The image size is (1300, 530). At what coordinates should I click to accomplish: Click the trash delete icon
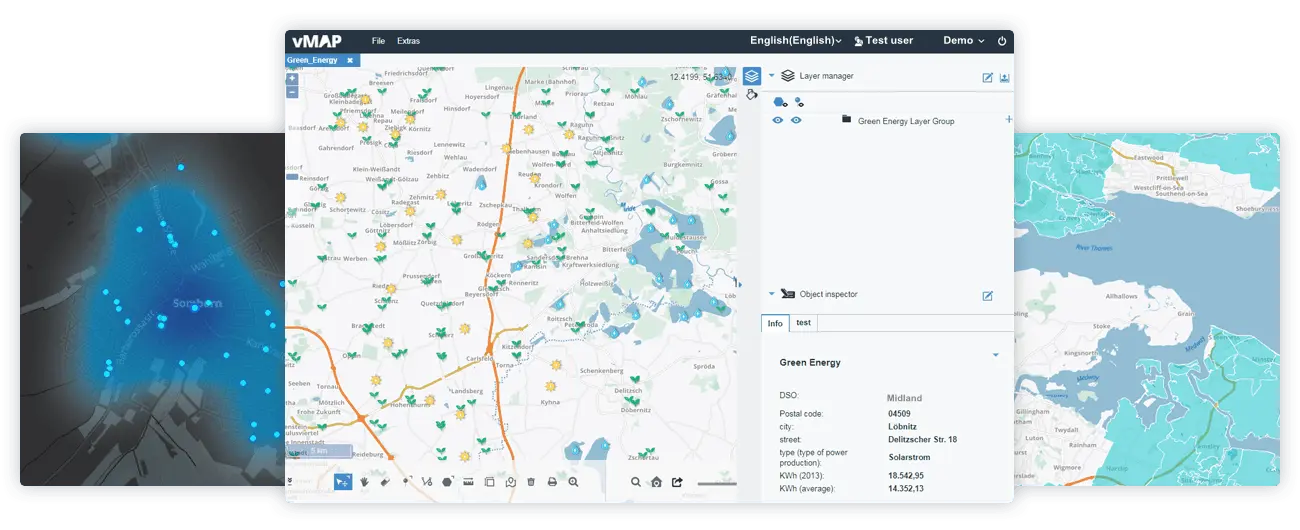(x=531, y=482)
